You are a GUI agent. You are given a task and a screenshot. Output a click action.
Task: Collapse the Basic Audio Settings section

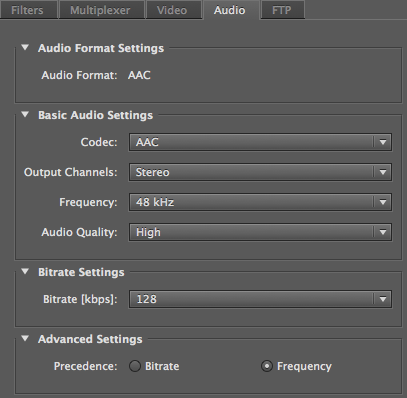(x=25, y=114)
